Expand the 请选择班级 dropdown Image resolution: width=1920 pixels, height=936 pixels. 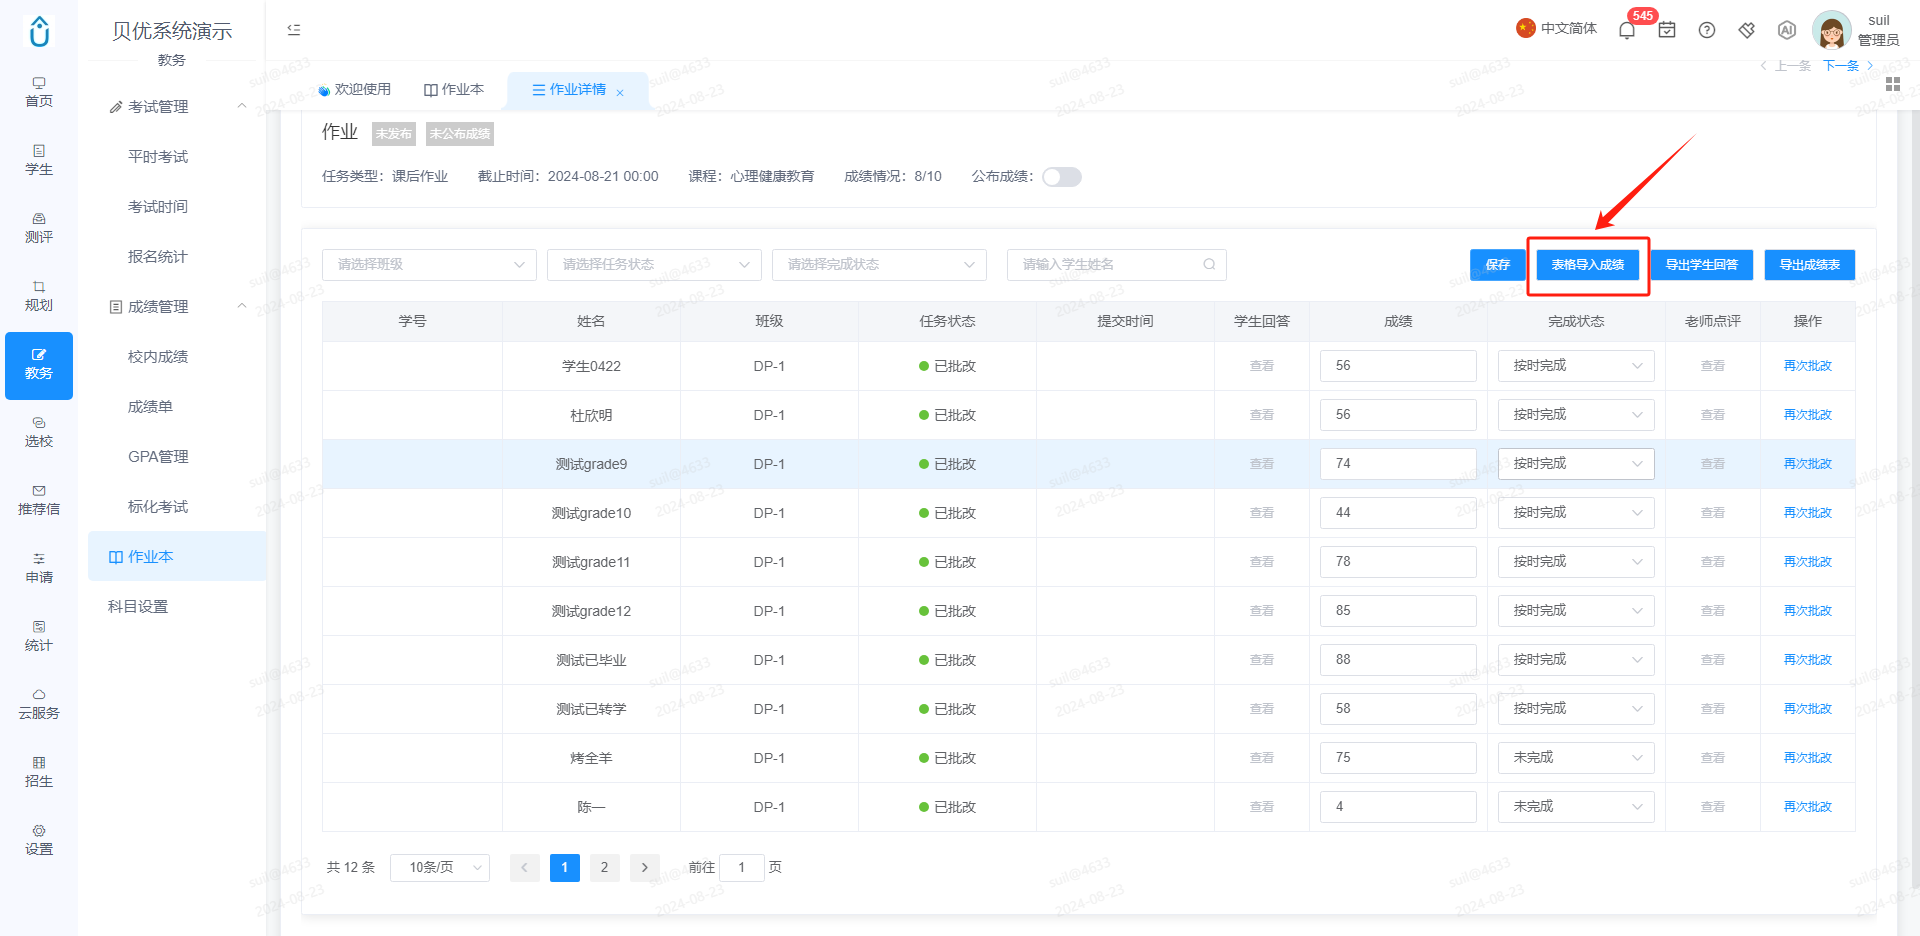[x=429, y=265]
